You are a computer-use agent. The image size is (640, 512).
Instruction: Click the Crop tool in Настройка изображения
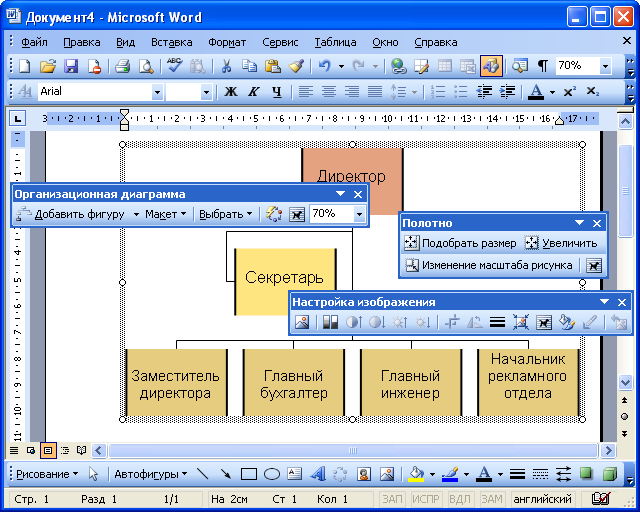[x=452, y=323]
